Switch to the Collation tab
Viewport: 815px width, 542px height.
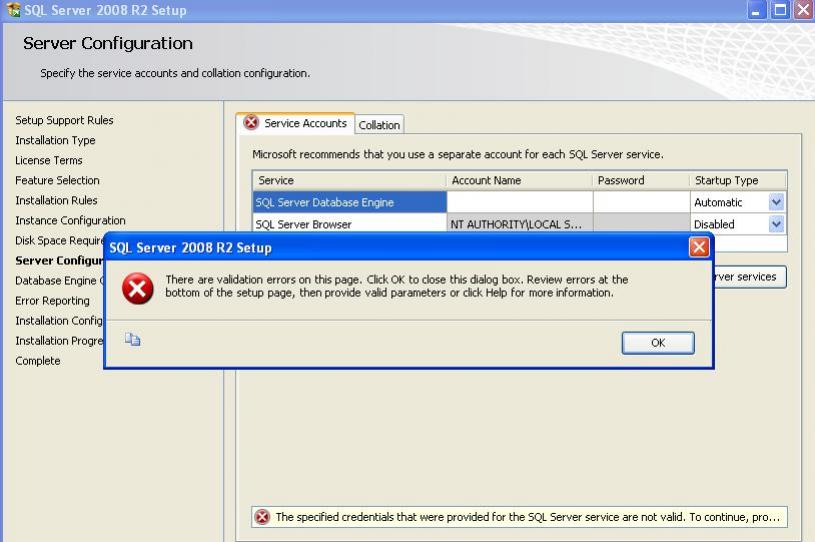click(379, 125)
